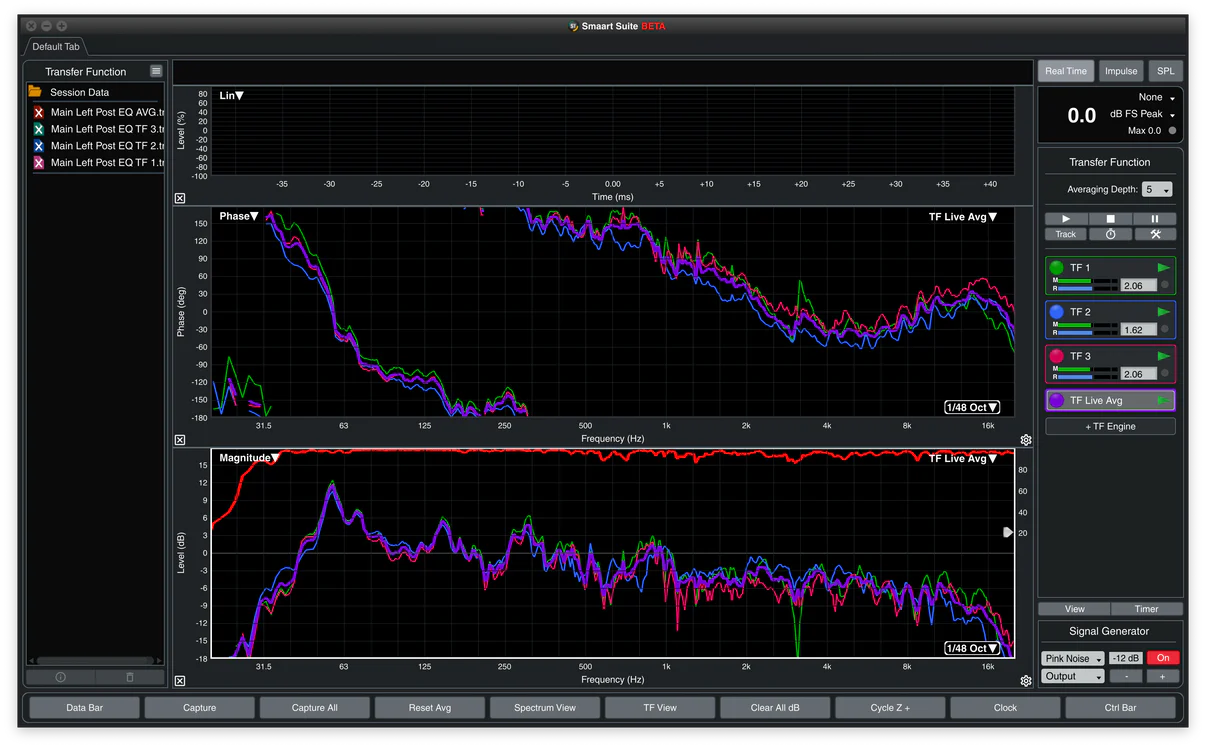Viewport: 1206px width, 748px height.
Task: Toggle visibility of Main Left Post EQ AVG trace
Action: click(x=39, y=113)
